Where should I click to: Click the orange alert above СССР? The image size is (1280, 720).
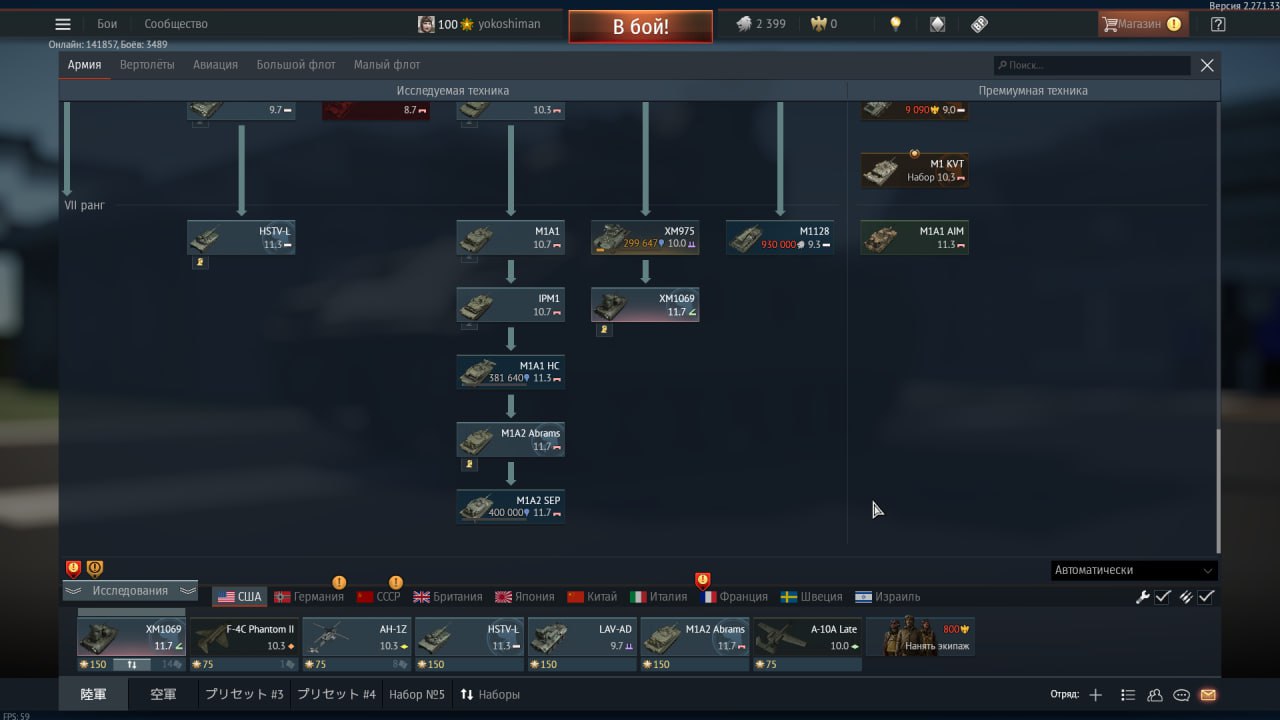[x=395, y=582]
